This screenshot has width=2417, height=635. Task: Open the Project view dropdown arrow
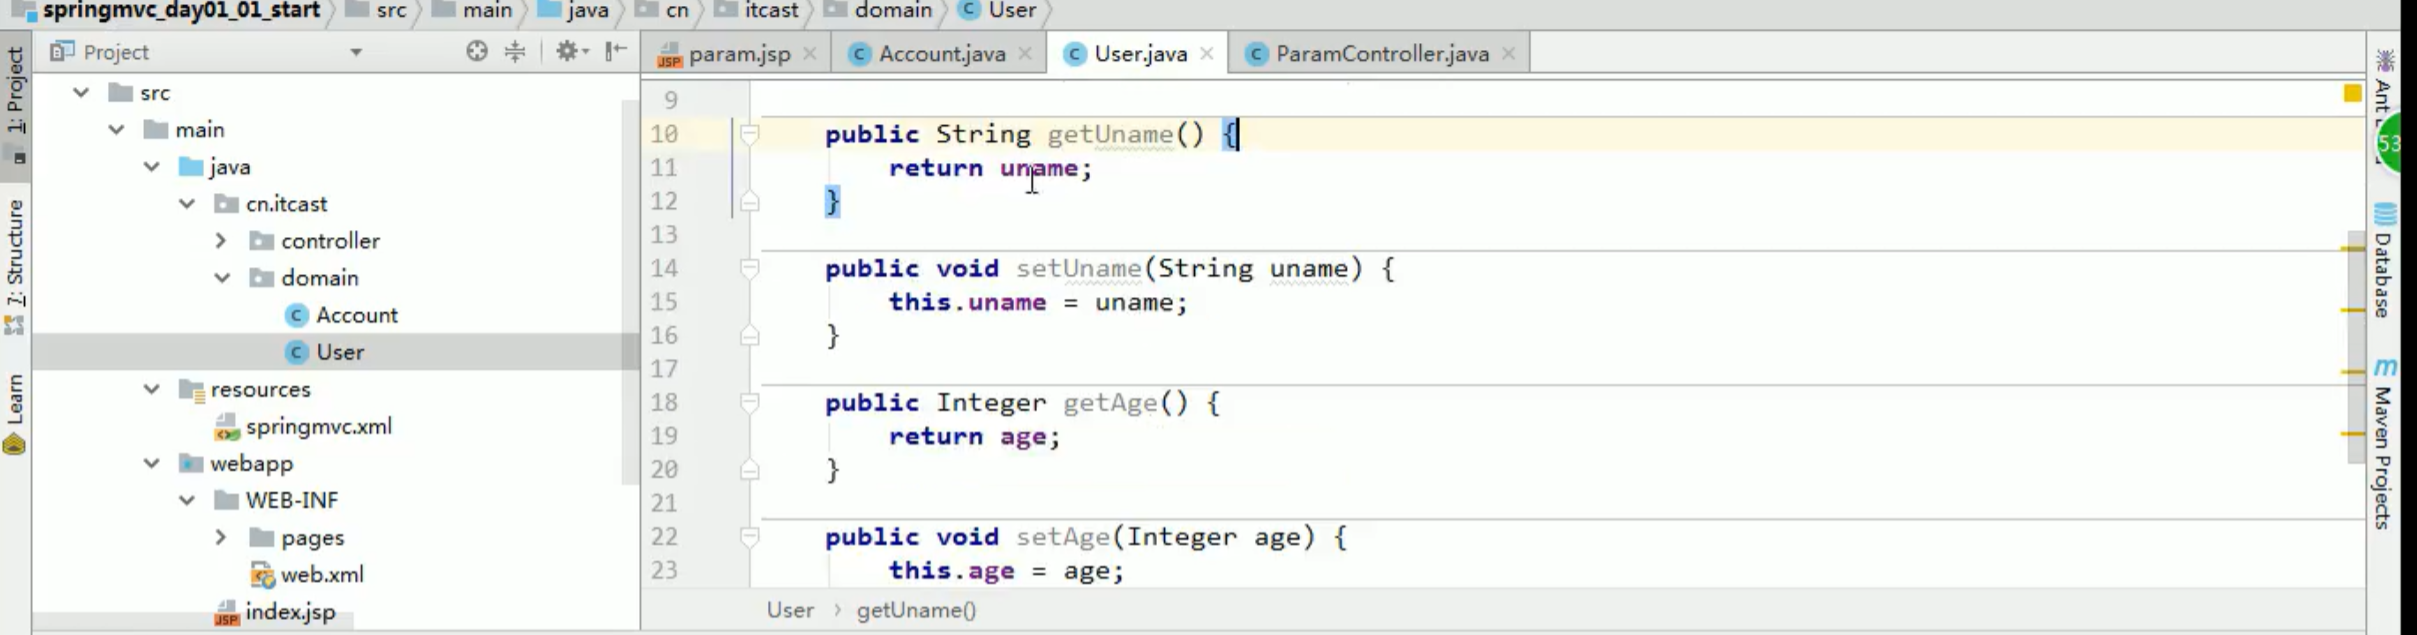tap(355, 52)
